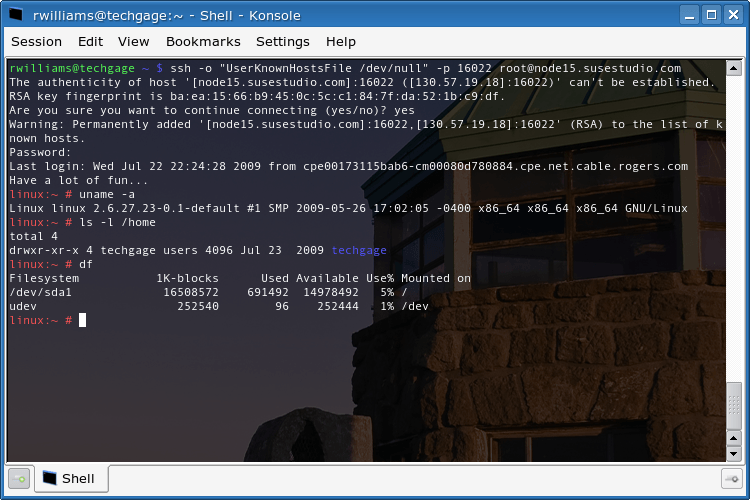Click the new session button beside Shell tab
The width and height of the screenshot is (750, 500).
tap(19, 478)
